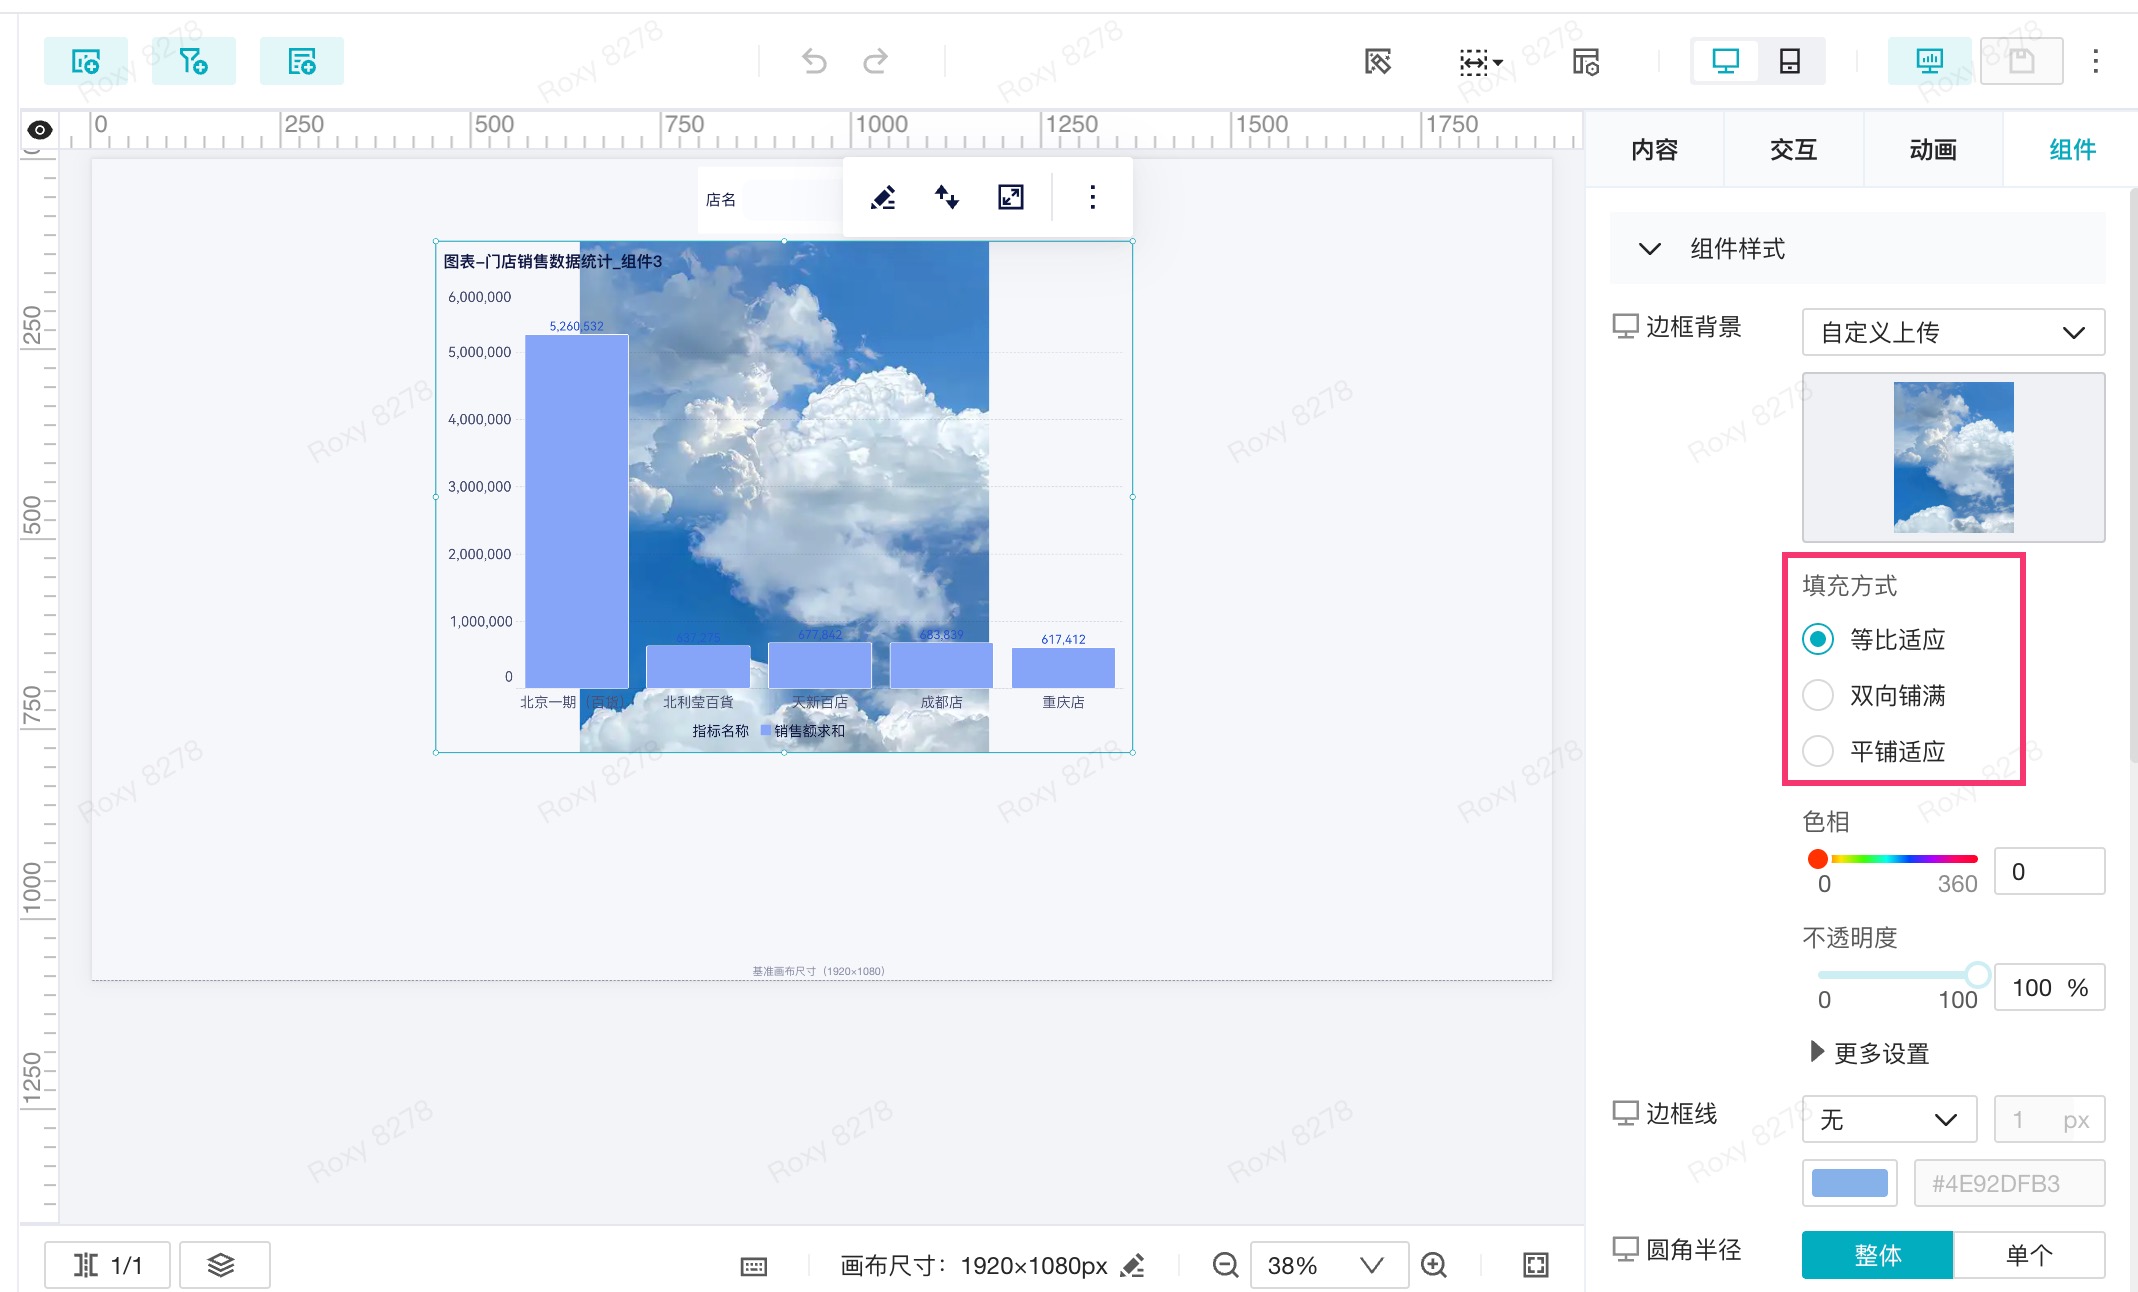
Task: Switch to the 内容 tab
Action: (x=1654, y=150)
